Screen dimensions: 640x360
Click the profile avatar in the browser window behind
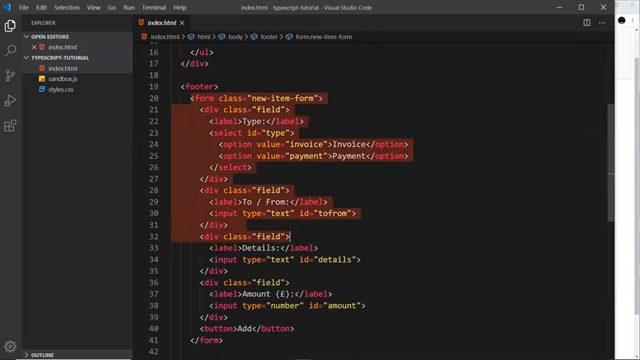[x=622, y=20]
